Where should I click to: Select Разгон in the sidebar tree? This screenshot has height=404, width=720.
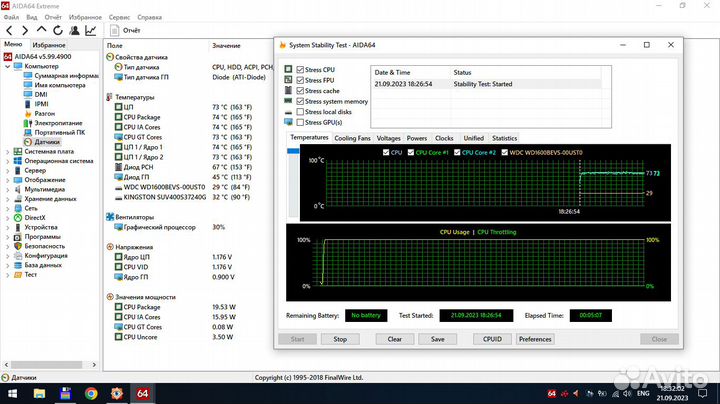45,113
